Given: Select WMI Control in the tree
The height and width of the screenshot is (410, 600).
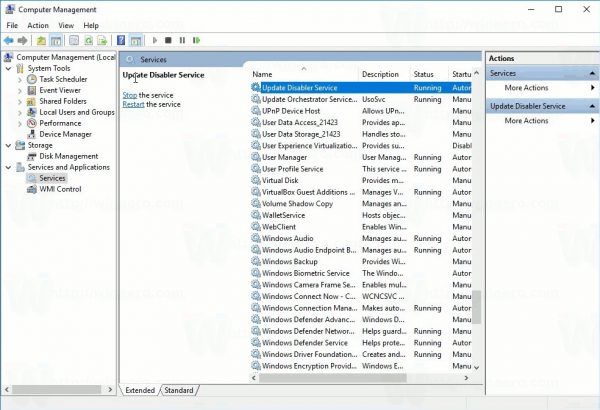Looking at the screenshot, I should pos(60,189).
